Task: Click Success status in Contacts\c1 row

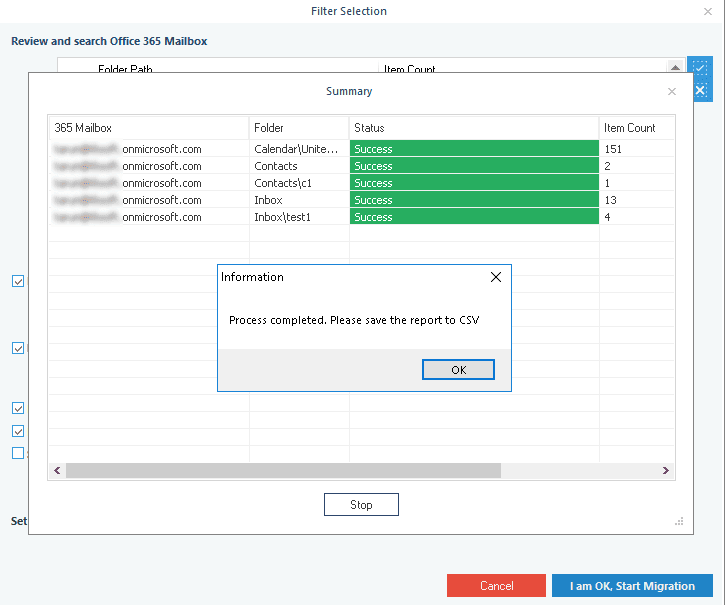Action: [474, 183]
